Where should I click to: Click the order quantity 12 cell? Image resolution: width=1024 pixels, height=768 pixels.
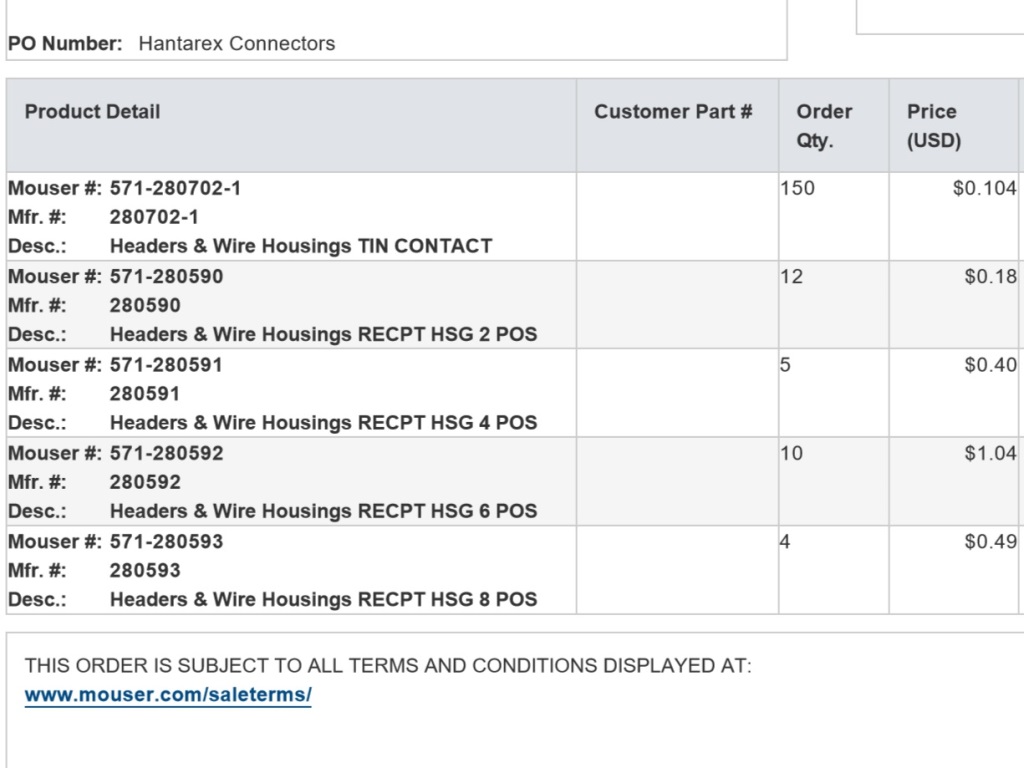point(792,276)
